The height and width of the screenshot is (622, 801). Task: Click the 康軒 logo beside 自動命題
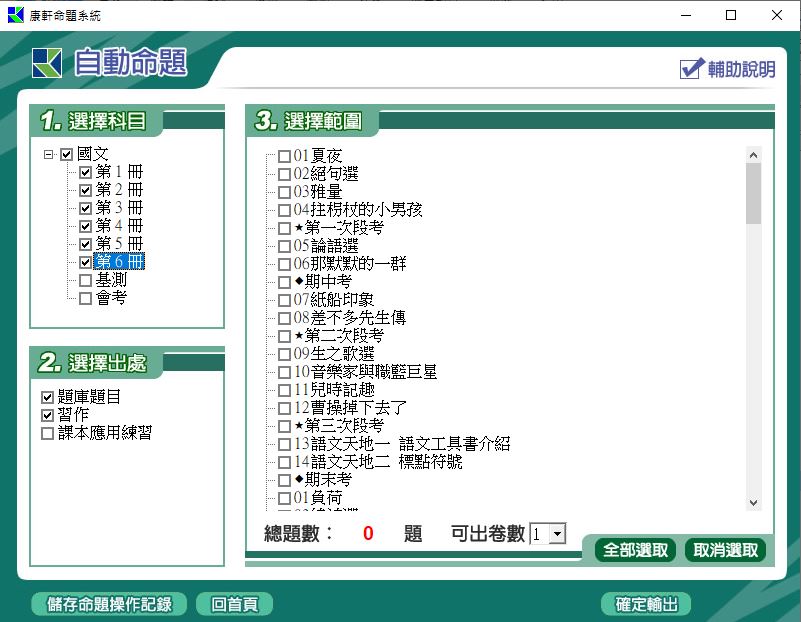click(47, 63)
